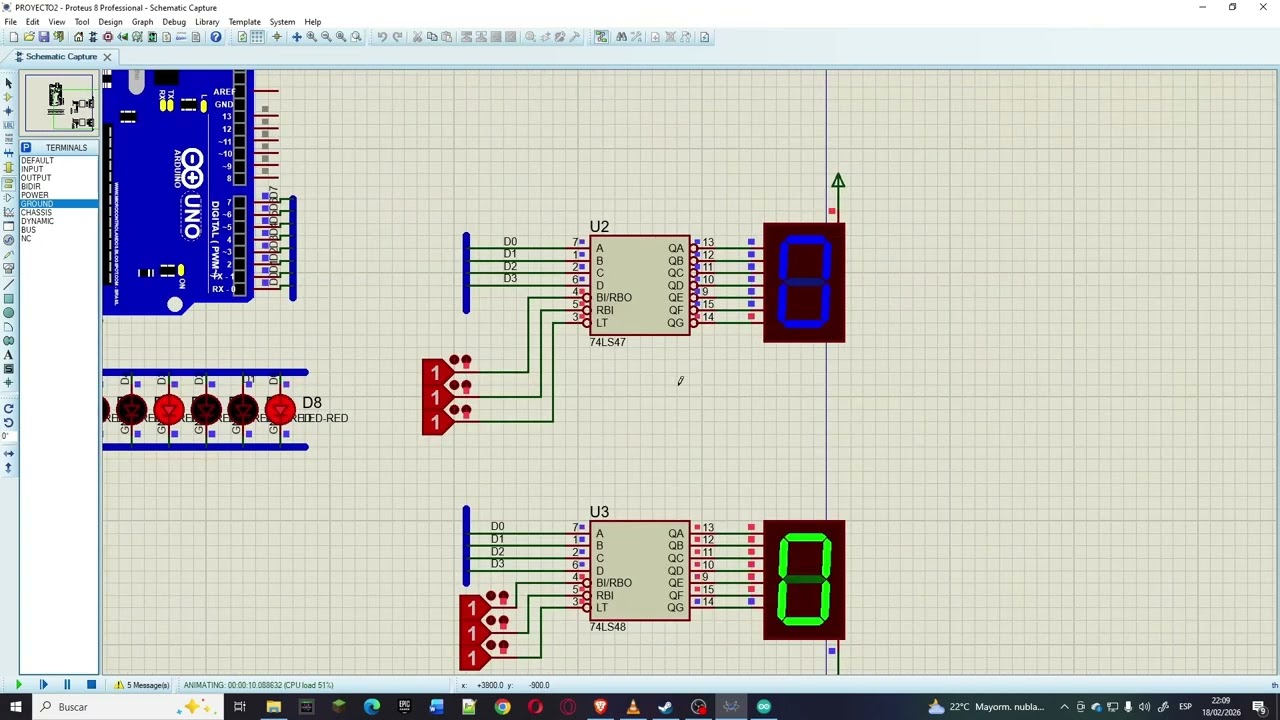Select the 2D Graphics Circle tool
This screenshot has height=720, width=1280.
(x=9, y=313)
